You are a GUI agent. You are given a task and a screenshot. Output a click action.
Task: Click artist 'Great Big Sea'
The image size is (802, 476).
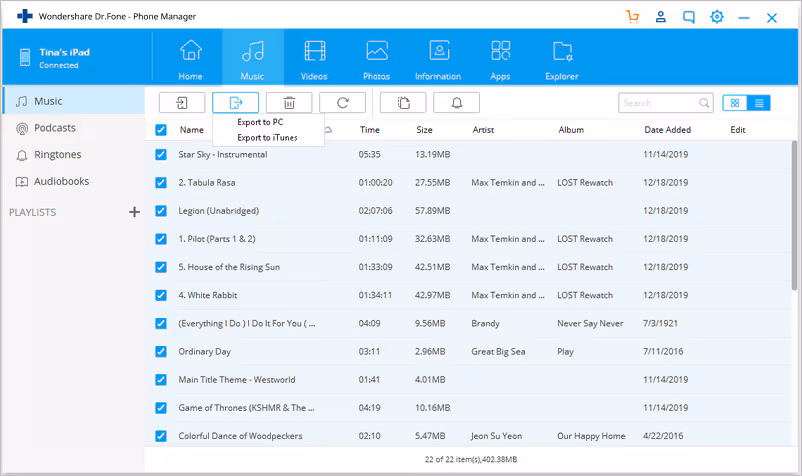pyautogui.click(x=498, y=351)
